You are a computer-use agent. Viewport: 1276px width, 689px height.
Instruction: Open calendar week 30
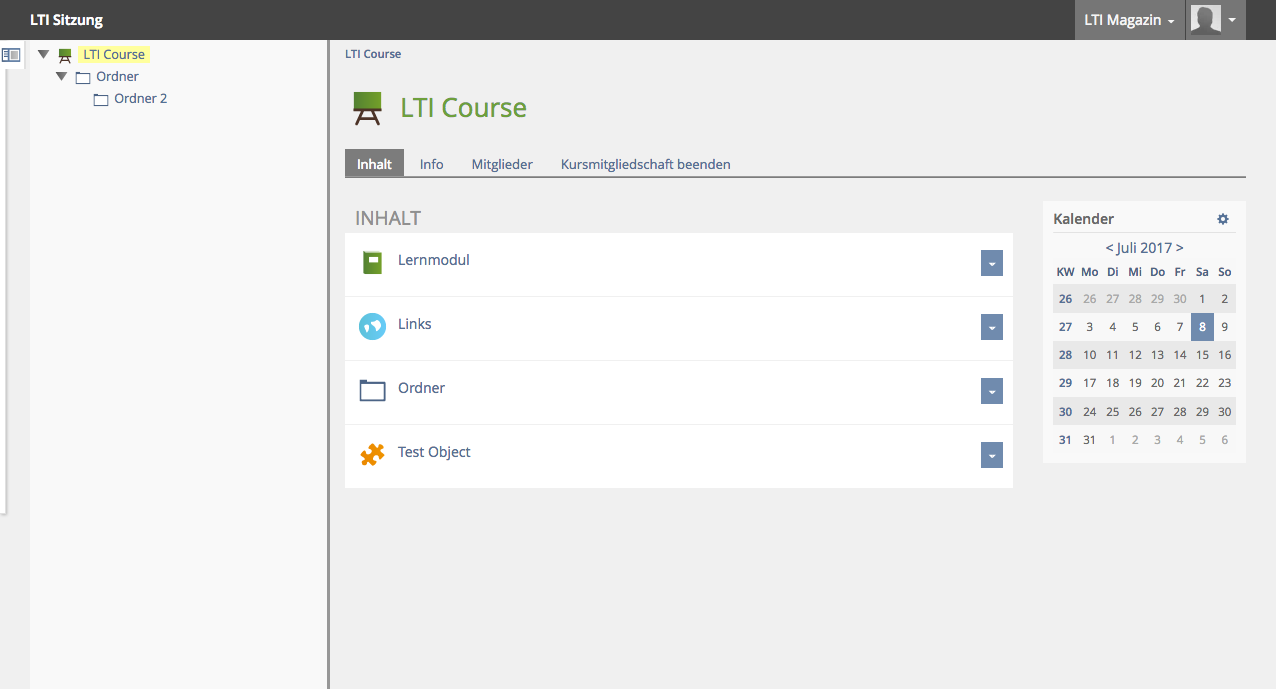[1065, 411]
